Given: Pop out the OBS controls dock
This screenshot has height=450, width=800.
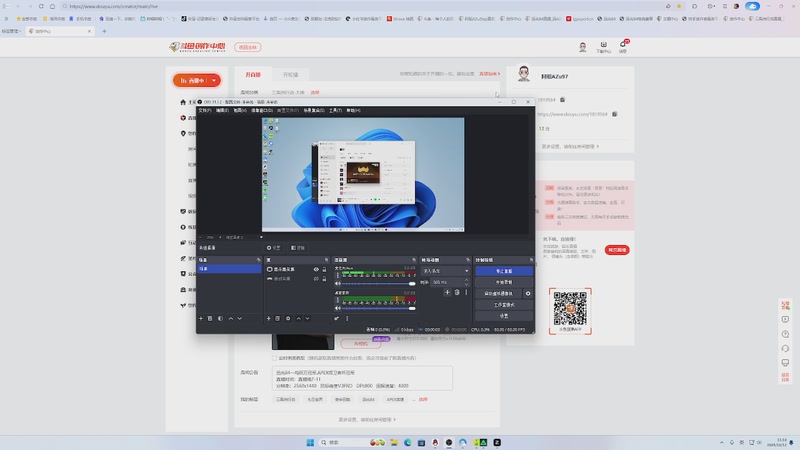Looking at the screenshot, I should point(531,260).
